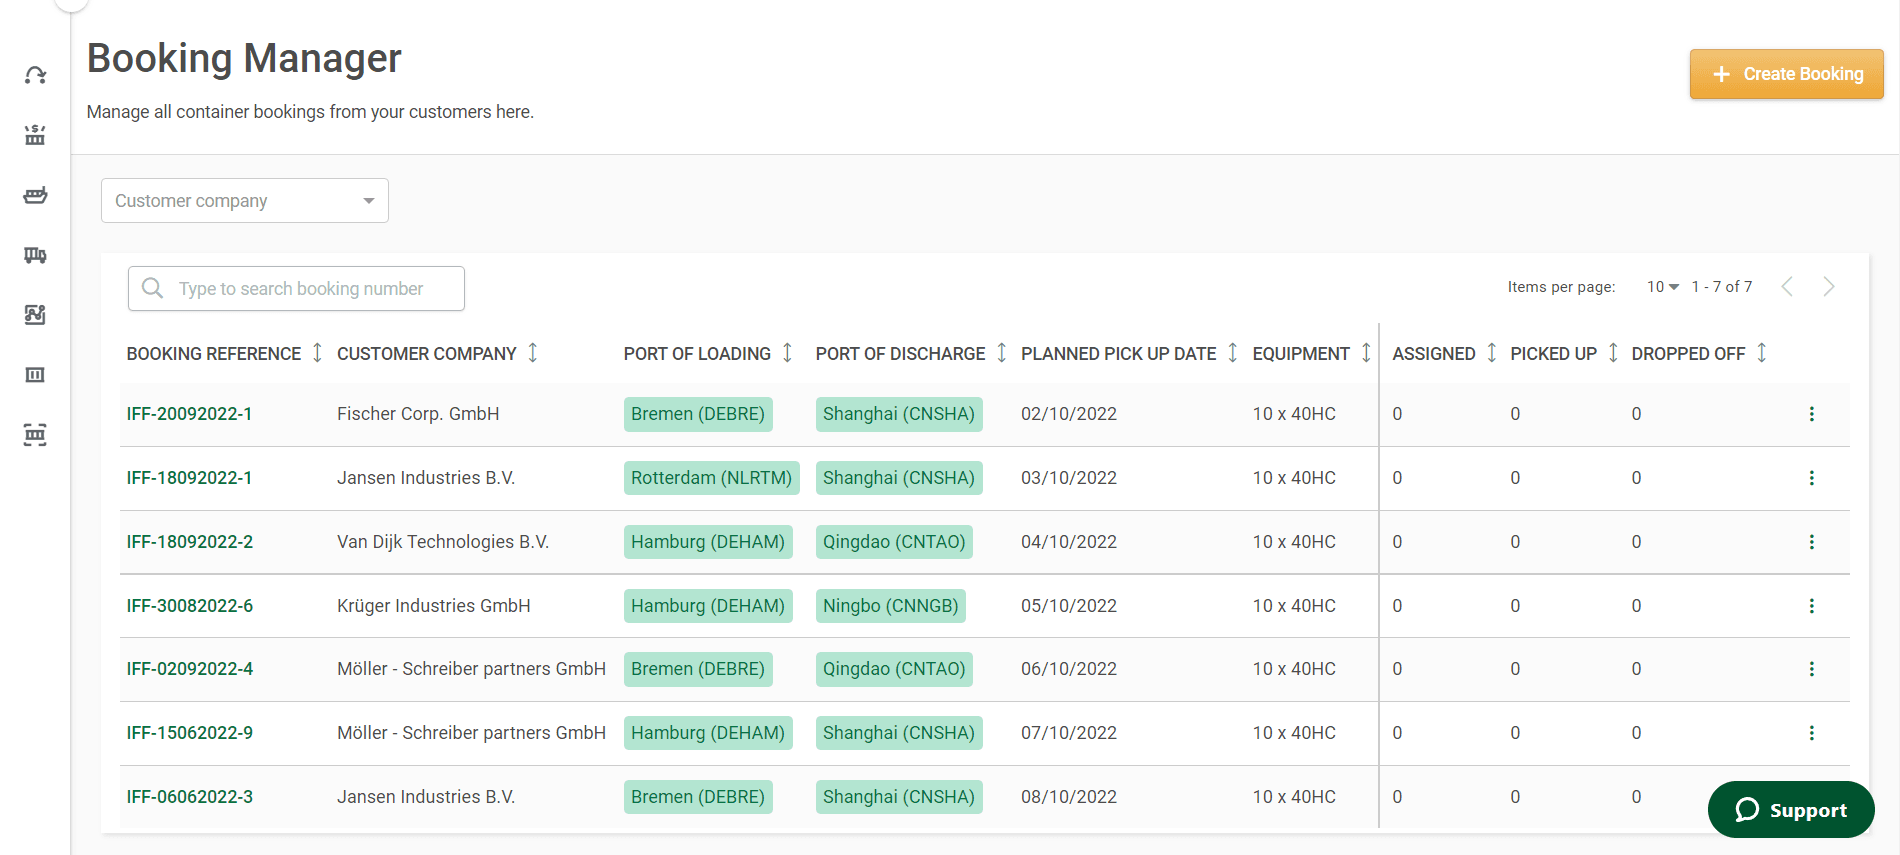Select the truck icon in sidebar
This screenshot has height=855, width=1900.
[35, 255]
